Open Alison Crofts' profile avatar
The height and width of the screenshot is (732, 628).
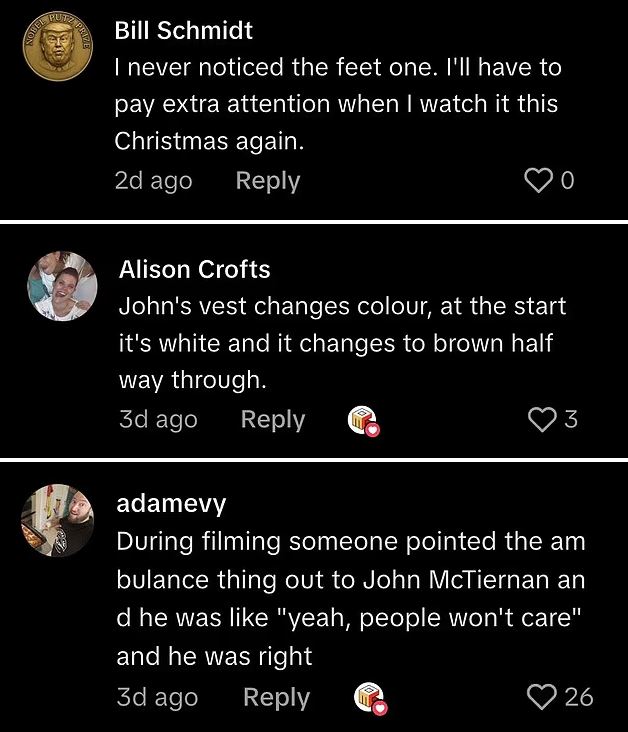[x=62, y=286]
